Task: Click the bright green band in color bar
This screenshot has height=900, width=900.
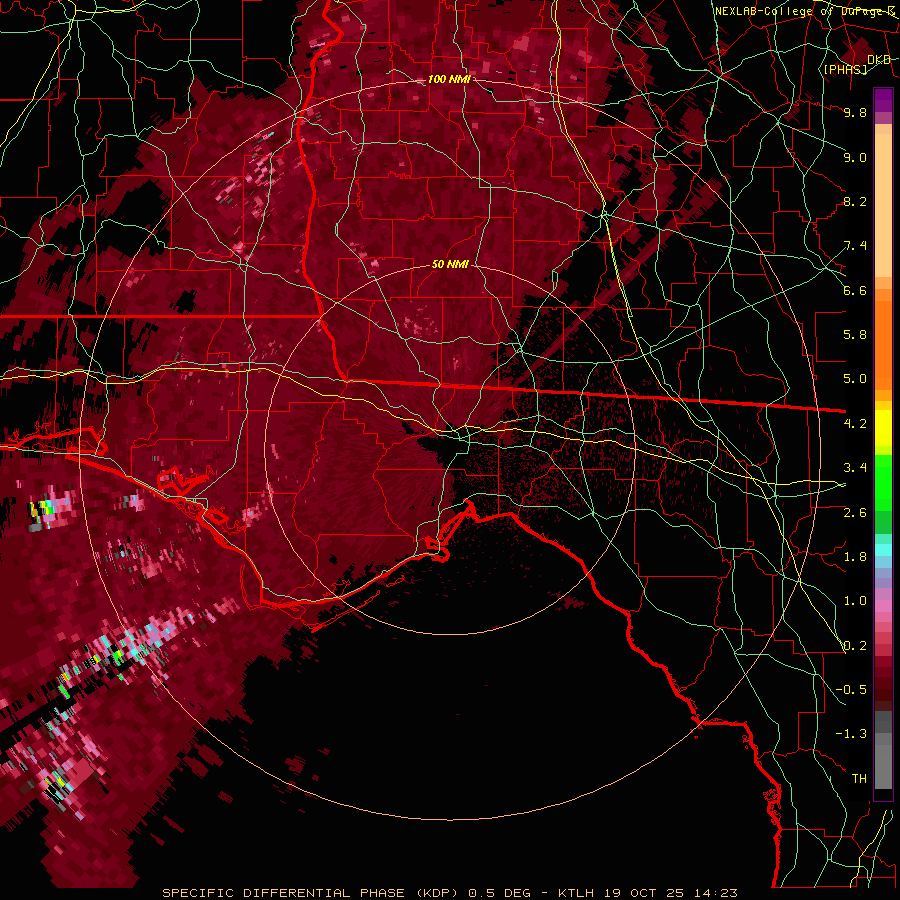Action: point(883,482)
